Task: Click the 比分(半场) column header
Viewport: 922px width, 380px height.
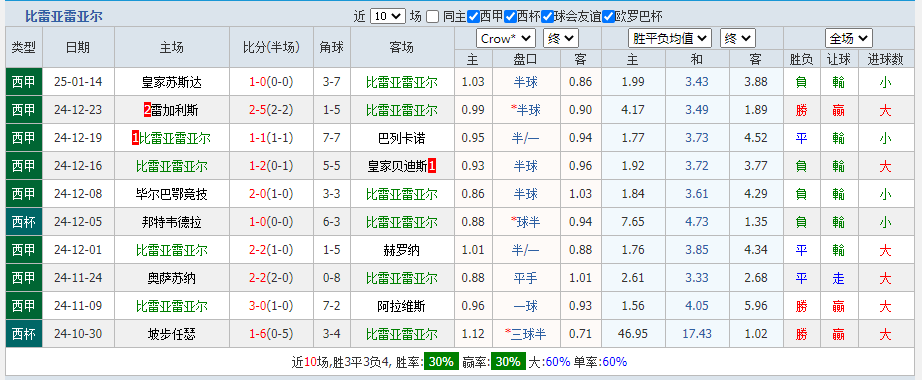Action: tap(271, 47)
